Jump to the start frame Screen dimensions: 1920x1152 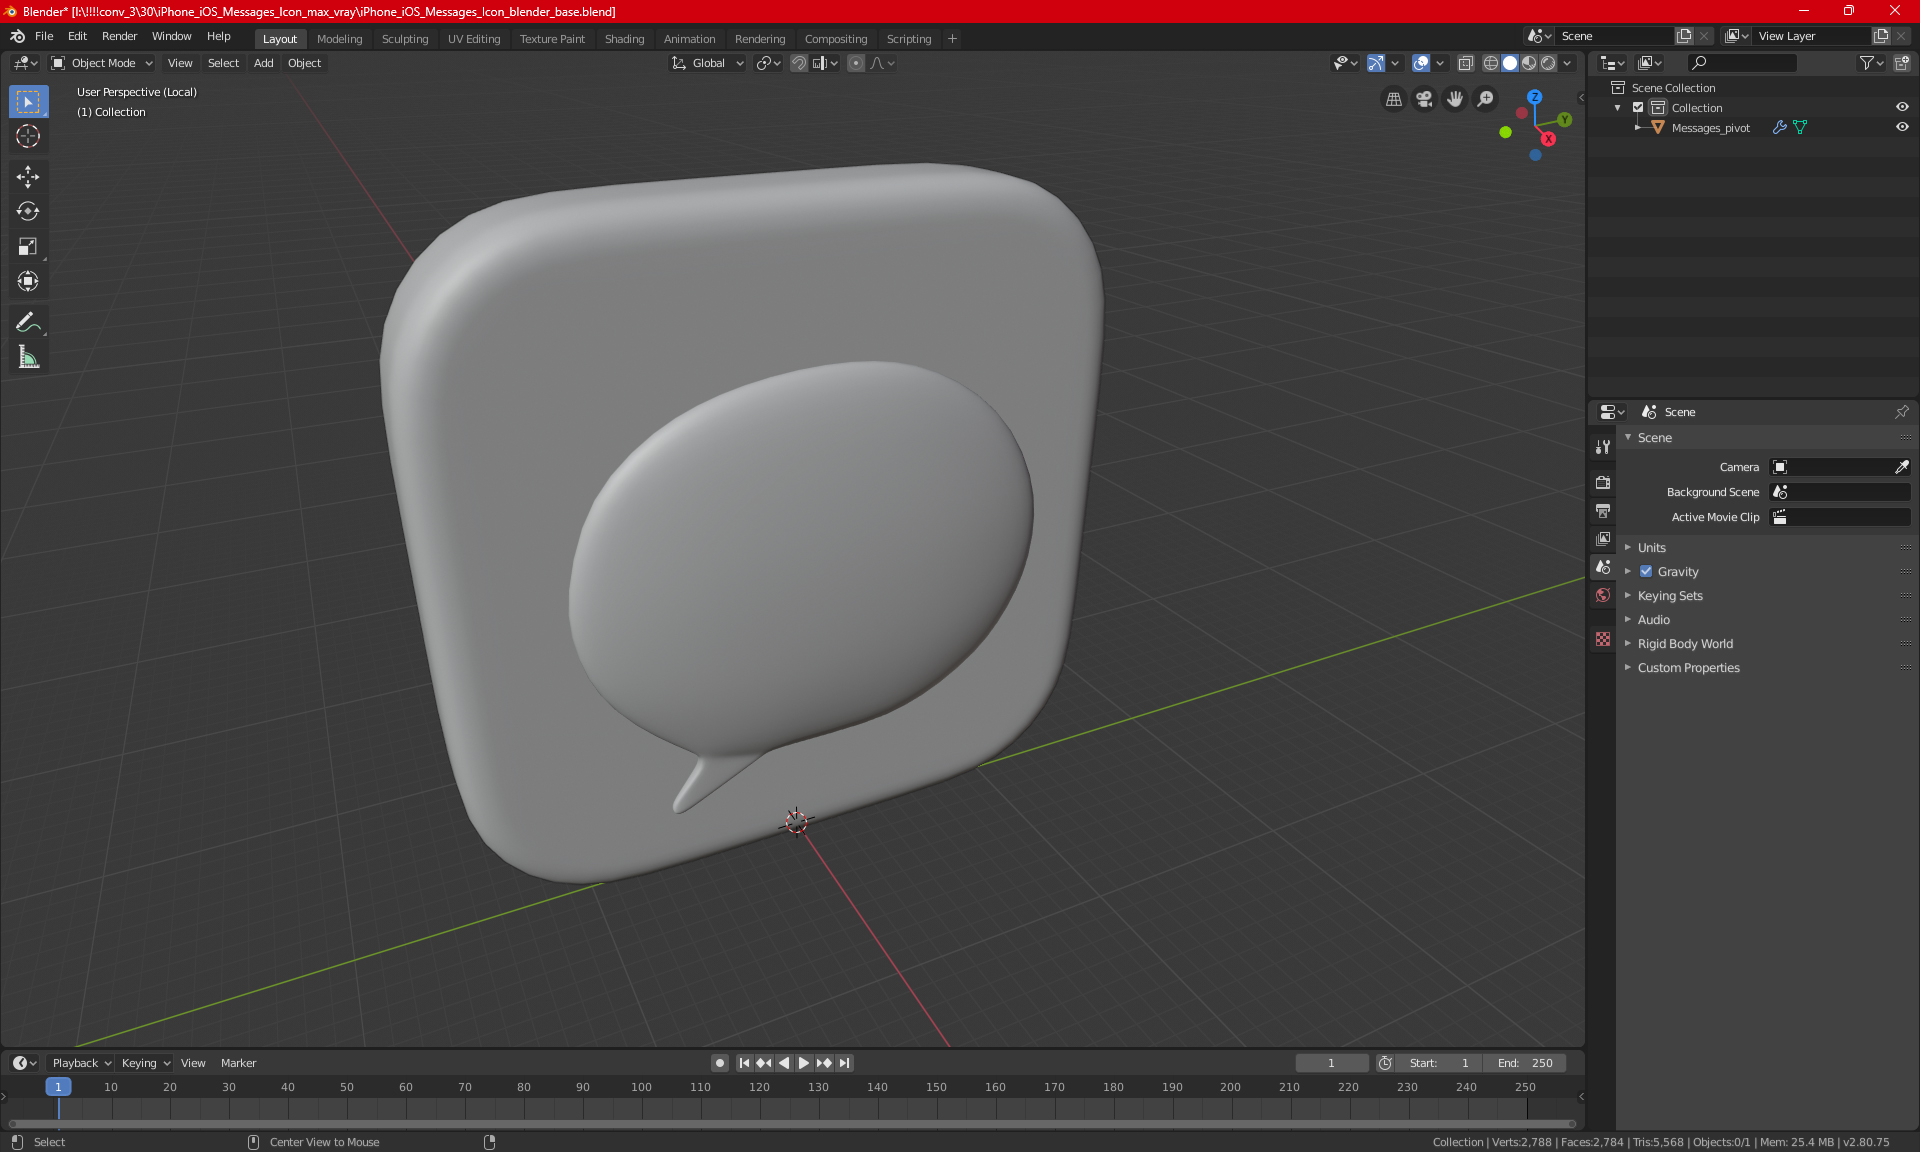[x=744, y=1063]
